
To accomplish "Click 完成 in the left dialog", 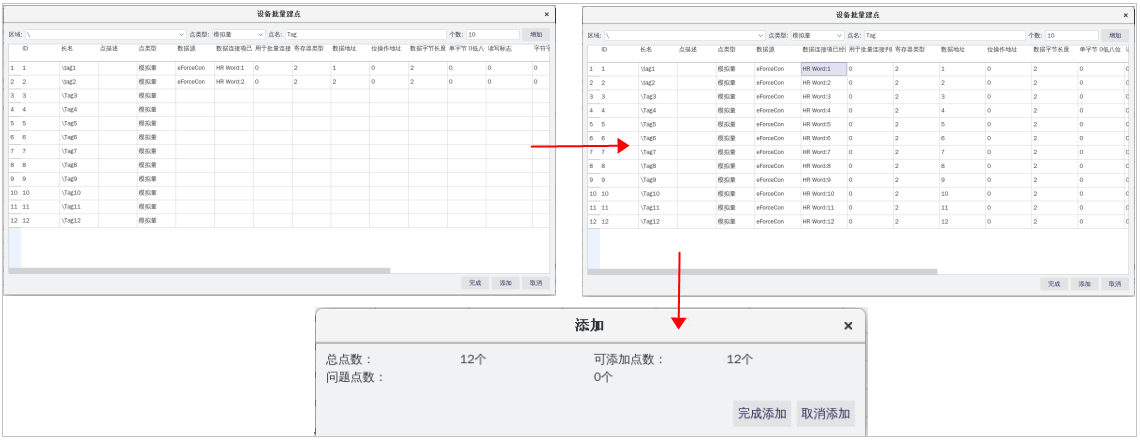I will 475,283.
